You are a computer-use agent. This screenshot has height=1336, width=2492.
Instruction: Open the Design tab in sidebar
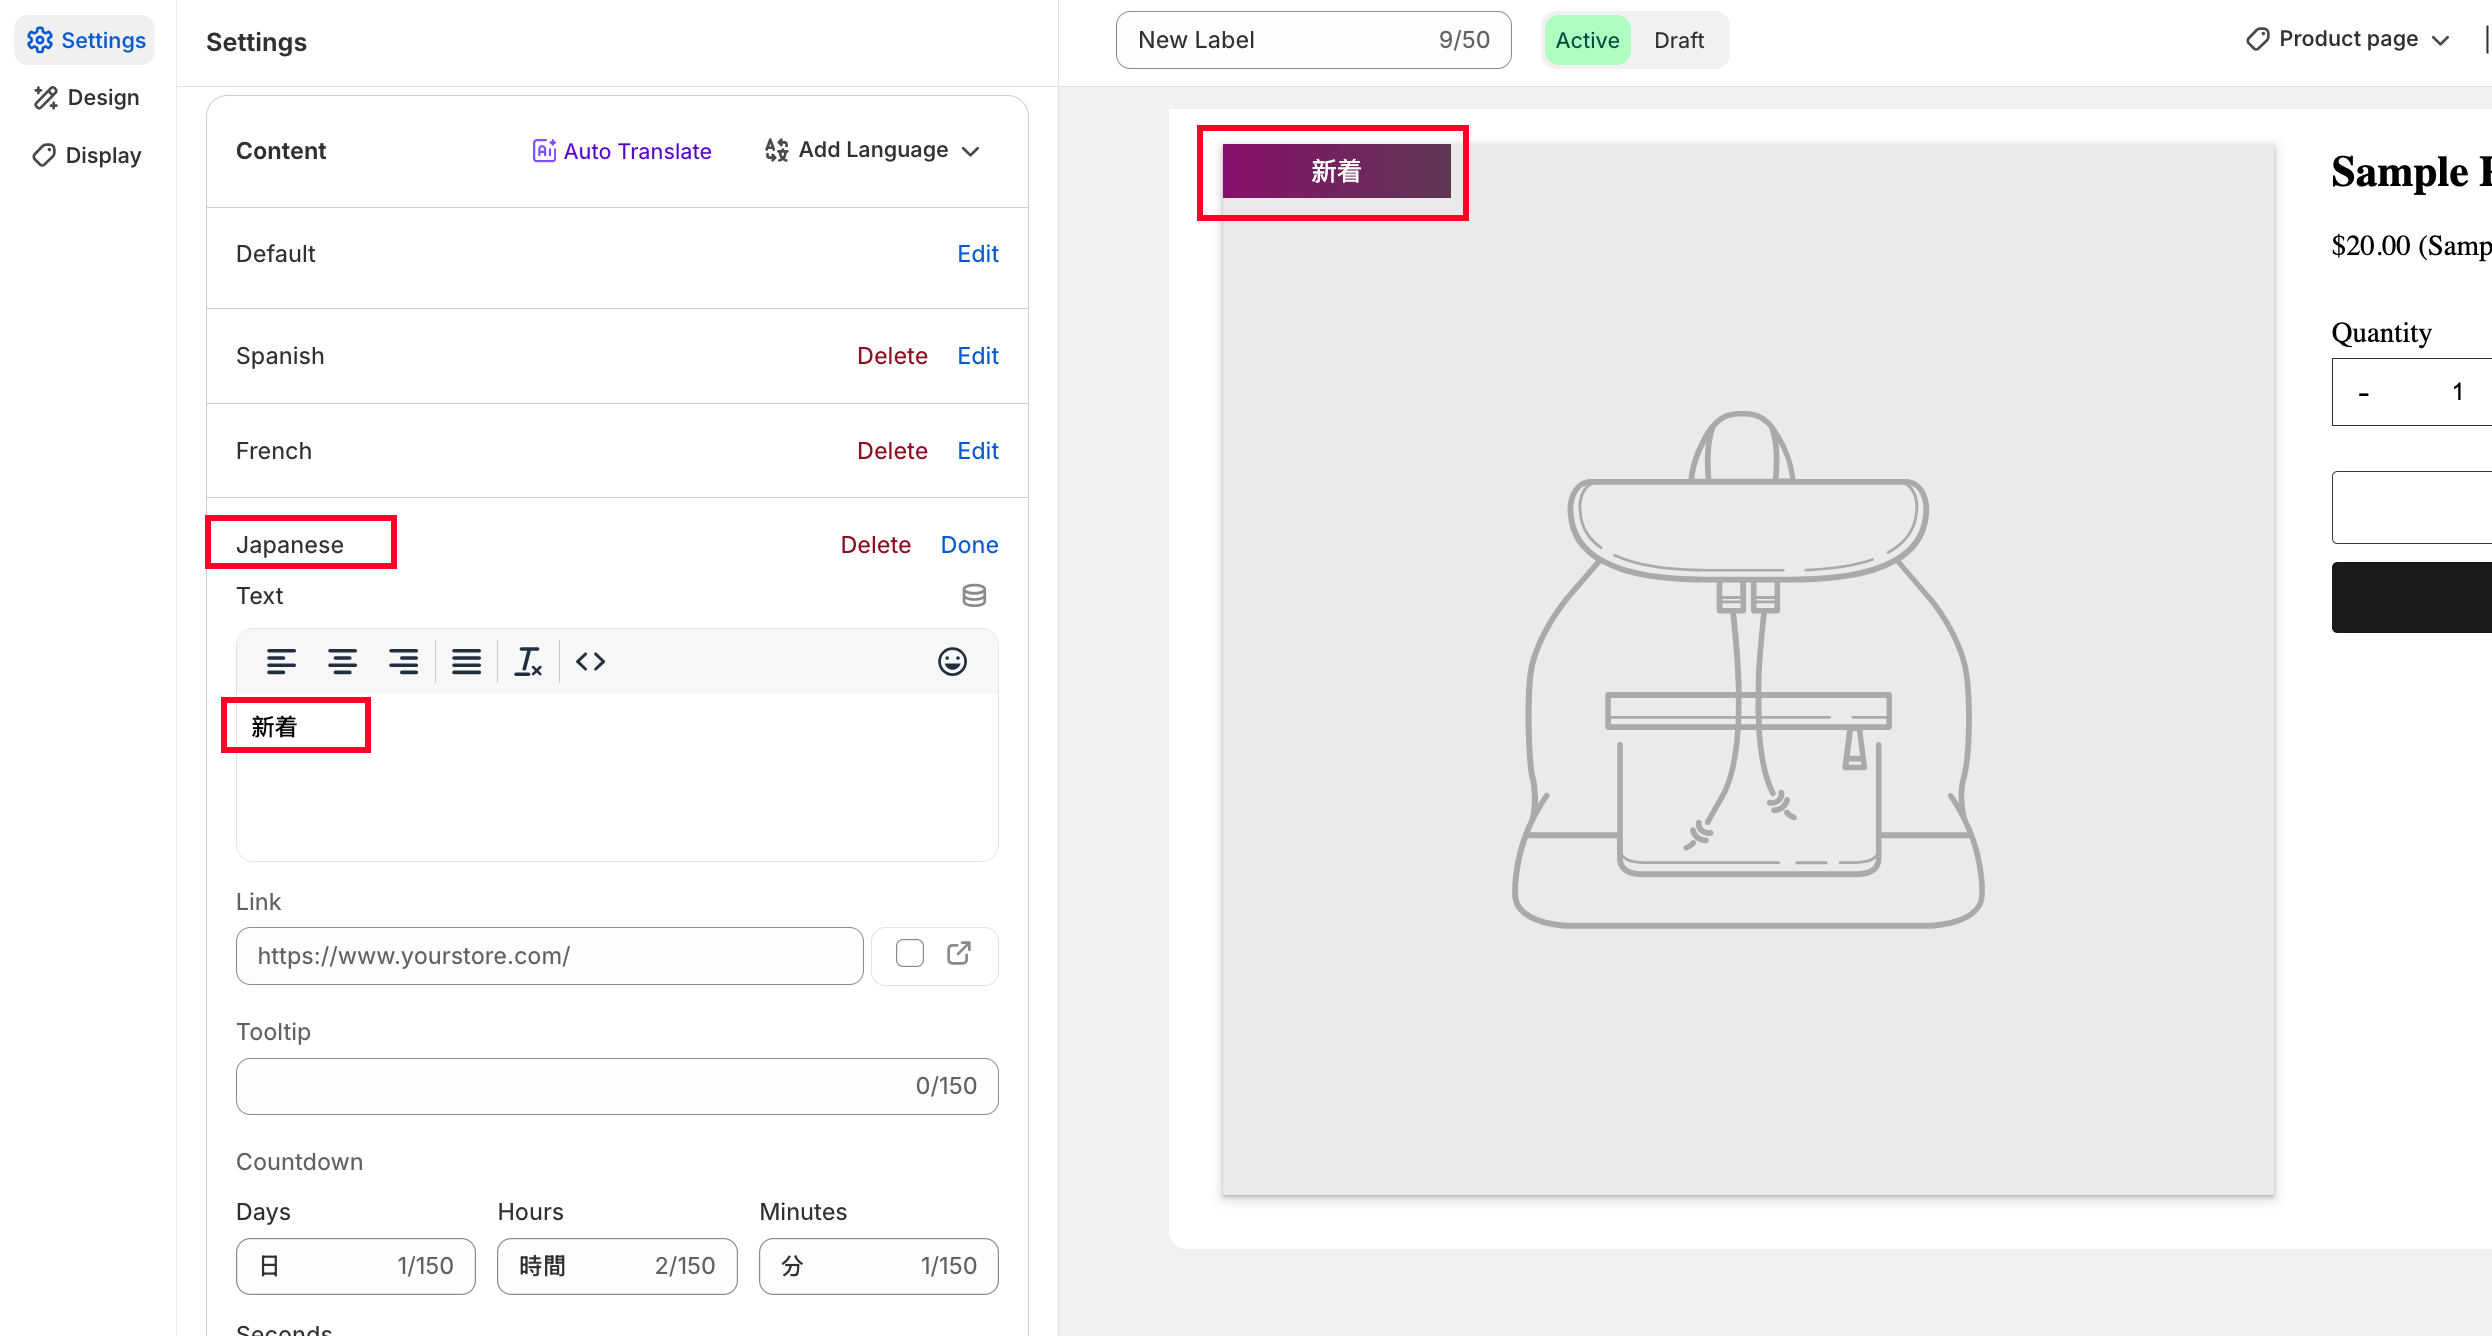point(86,98)
